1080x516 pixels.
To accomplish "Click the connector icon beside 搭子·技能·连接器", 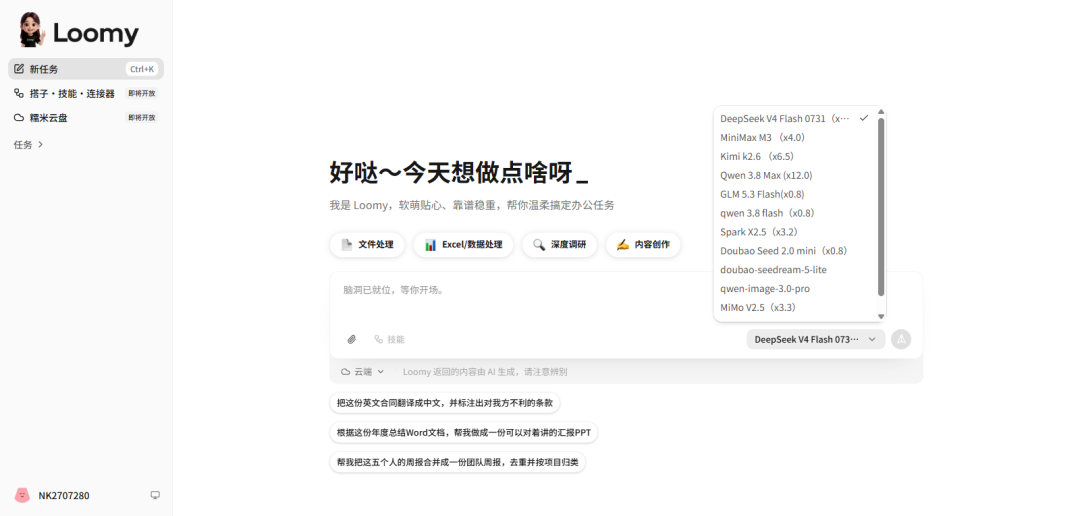I will coord(19,93).
